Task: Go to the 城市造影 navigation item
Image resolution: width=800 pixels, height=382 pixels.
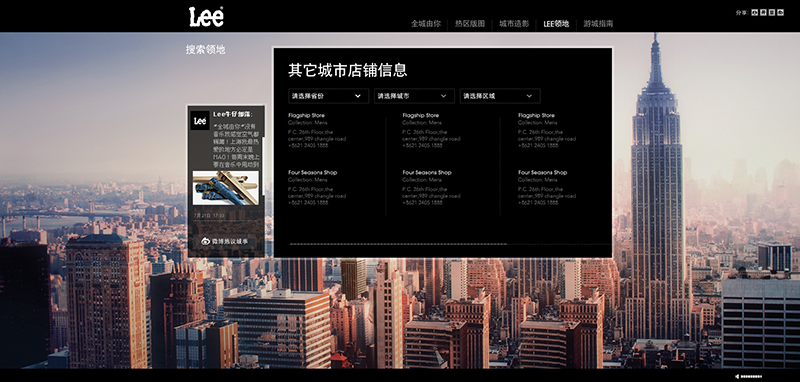Action: 514,23
